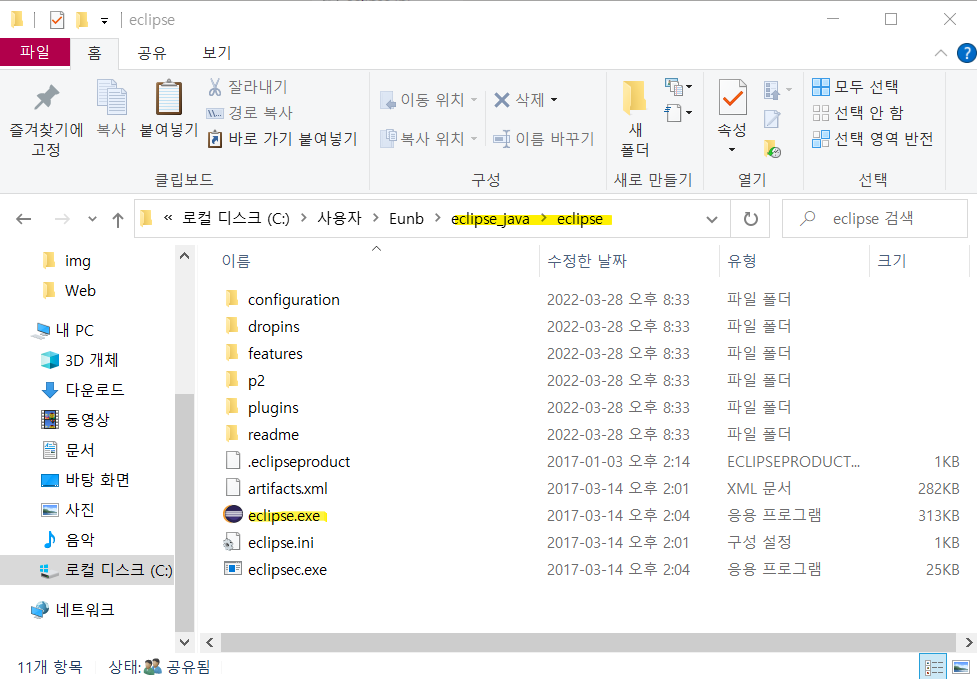
Task: Select the eclipse.ini file icon
Action: 232,542
